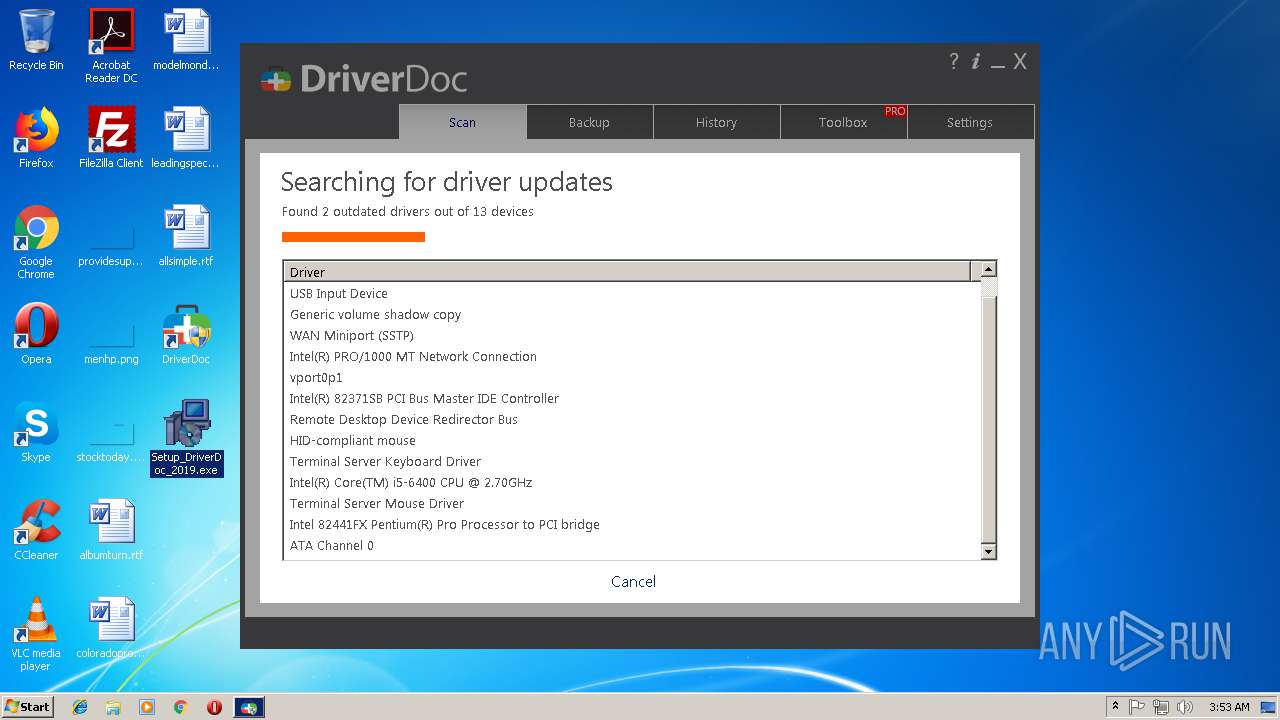The height and width of the screenshot is (720, 1280).
Task: Click the driver list scroll-down arrow
Action: [x=988, y=551]
